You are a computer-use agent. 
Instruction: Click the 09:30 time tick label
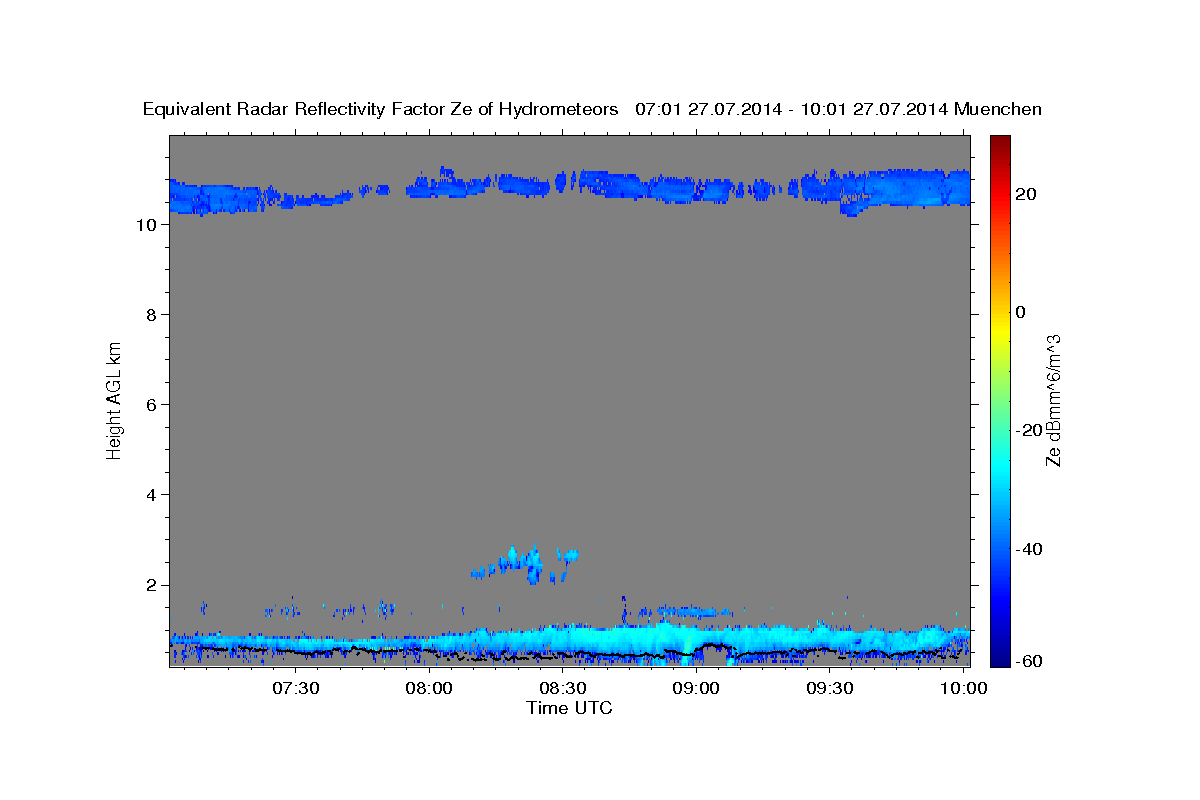(830, 688)
